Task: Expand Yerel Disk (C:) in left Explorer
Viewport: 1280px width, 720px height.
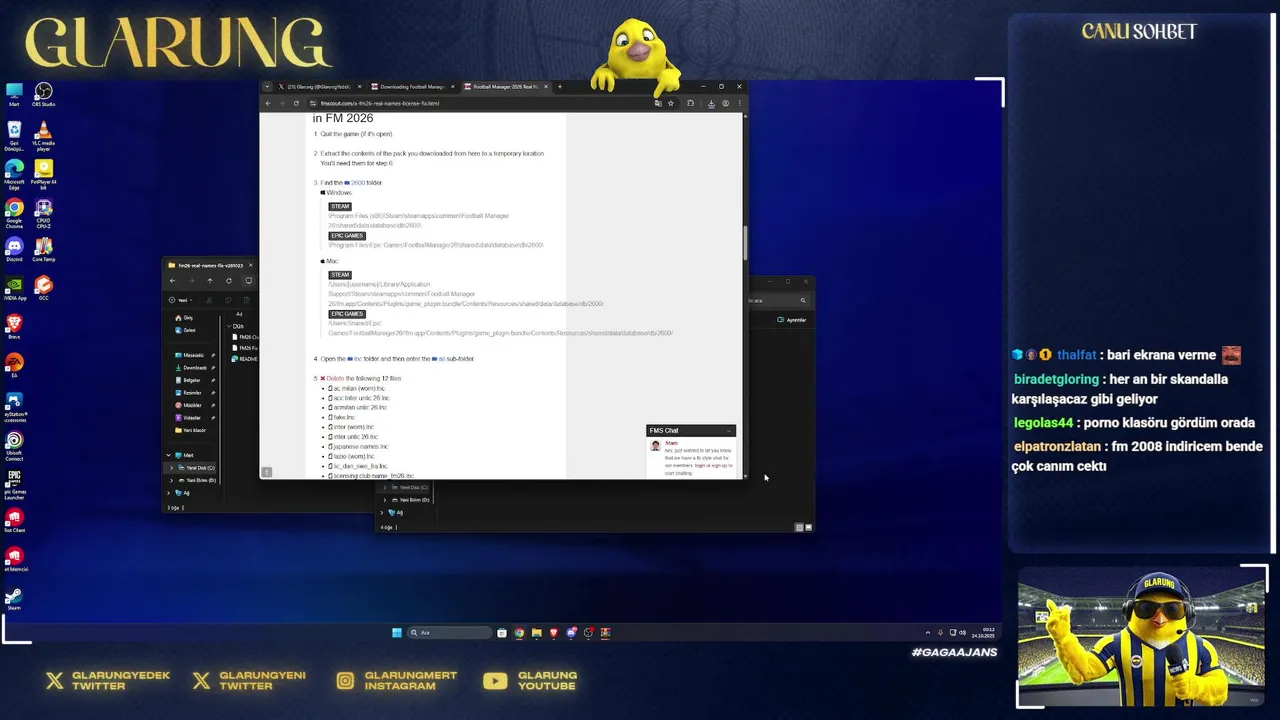Action: (172, 468)
